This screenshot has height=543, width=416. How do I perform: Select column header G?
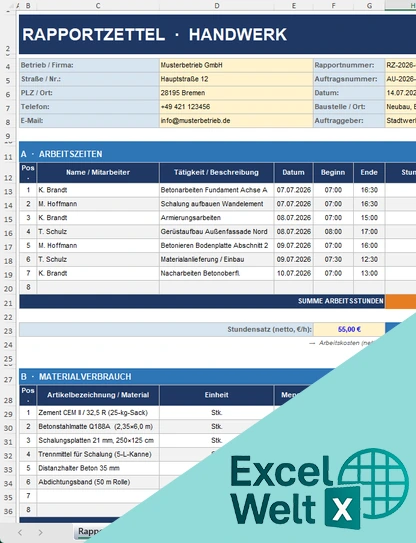pyautogui.click(x=369, y=6)
